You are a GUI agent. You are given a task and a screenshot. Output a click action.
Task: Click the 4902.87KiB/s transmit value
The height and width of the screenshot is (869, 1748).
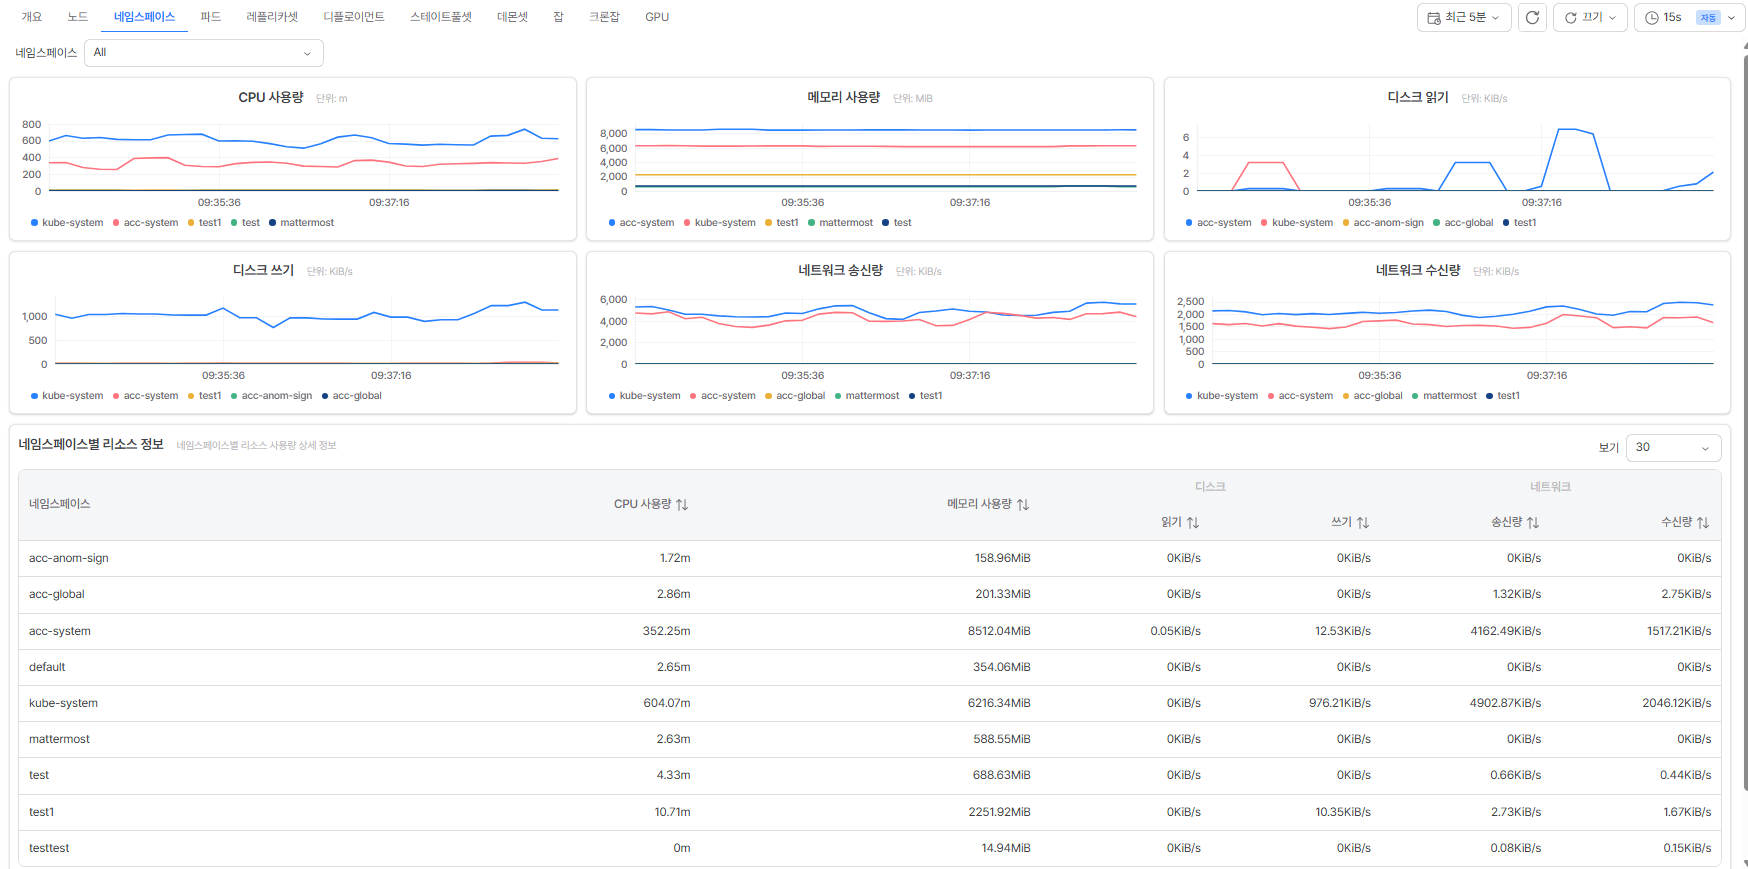(1505, 703)
